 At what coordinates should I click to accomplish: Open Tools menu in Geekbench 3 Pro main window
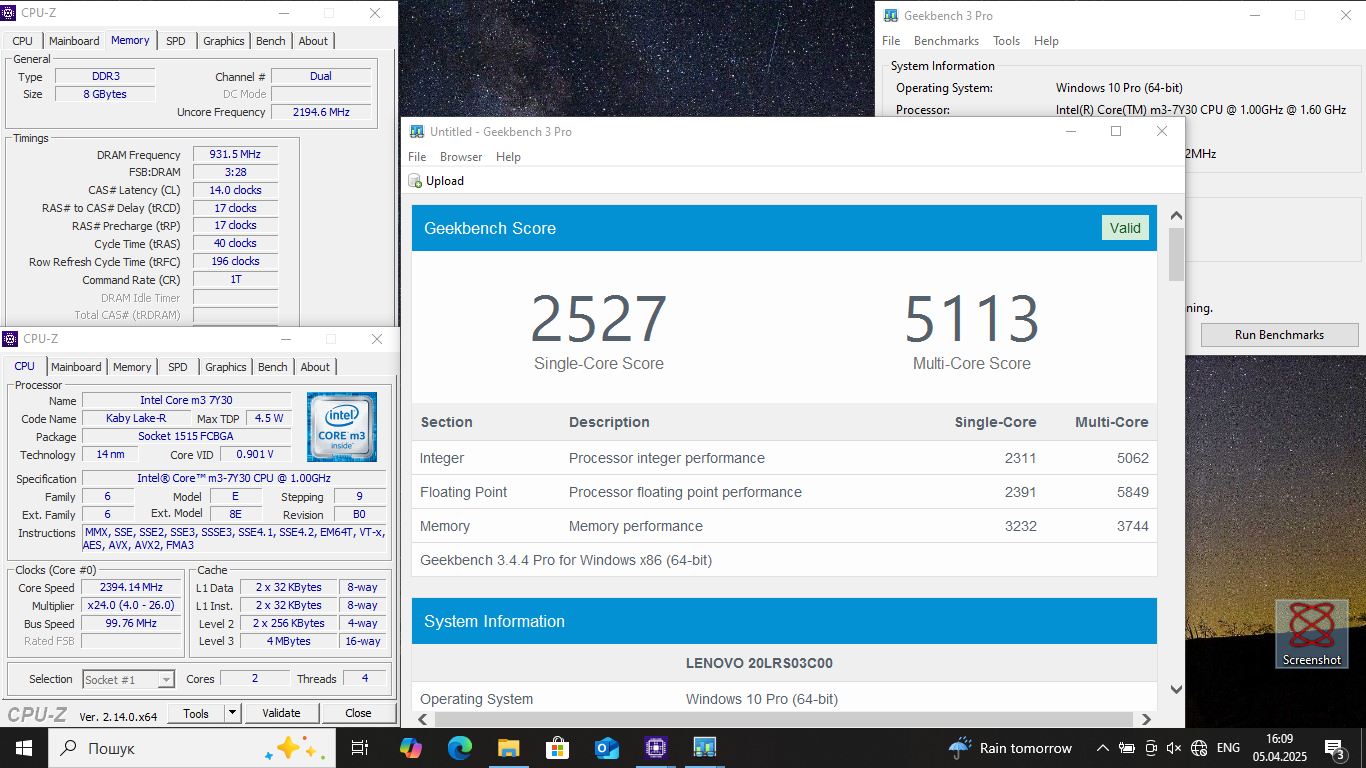coord(1006,41)
